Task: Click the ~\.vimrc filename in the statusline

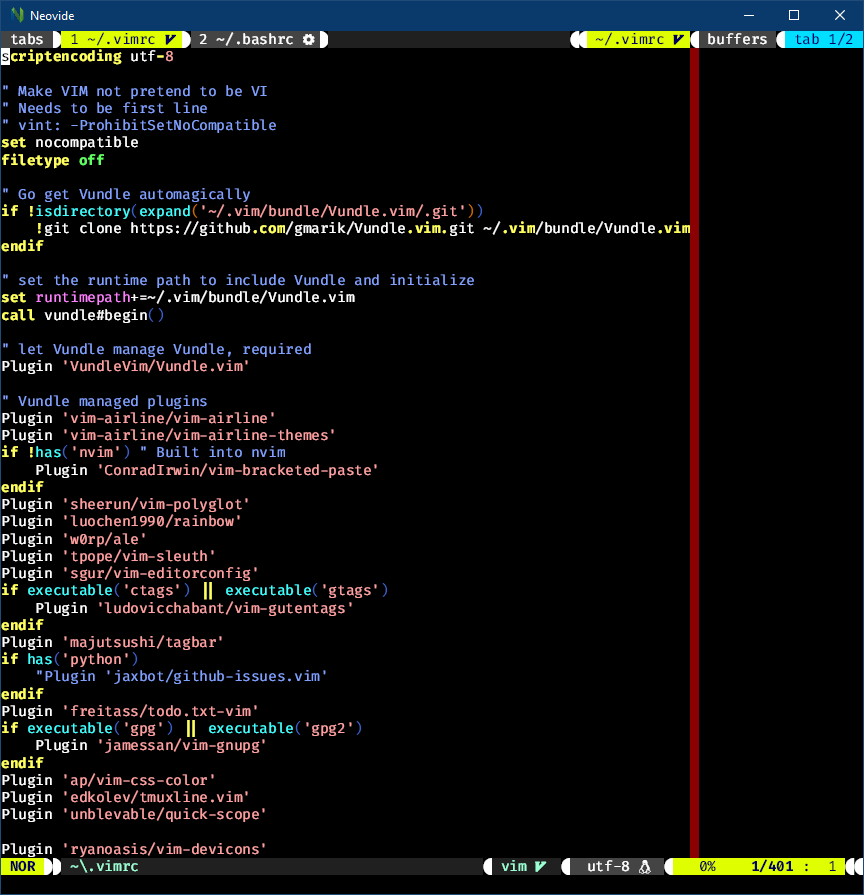Action: 104,866
